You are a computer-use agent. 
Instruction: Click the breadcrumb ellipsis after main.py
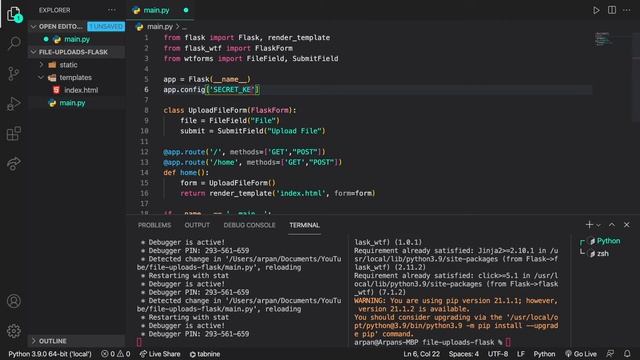pyautogui.click(x=184, y=27)
